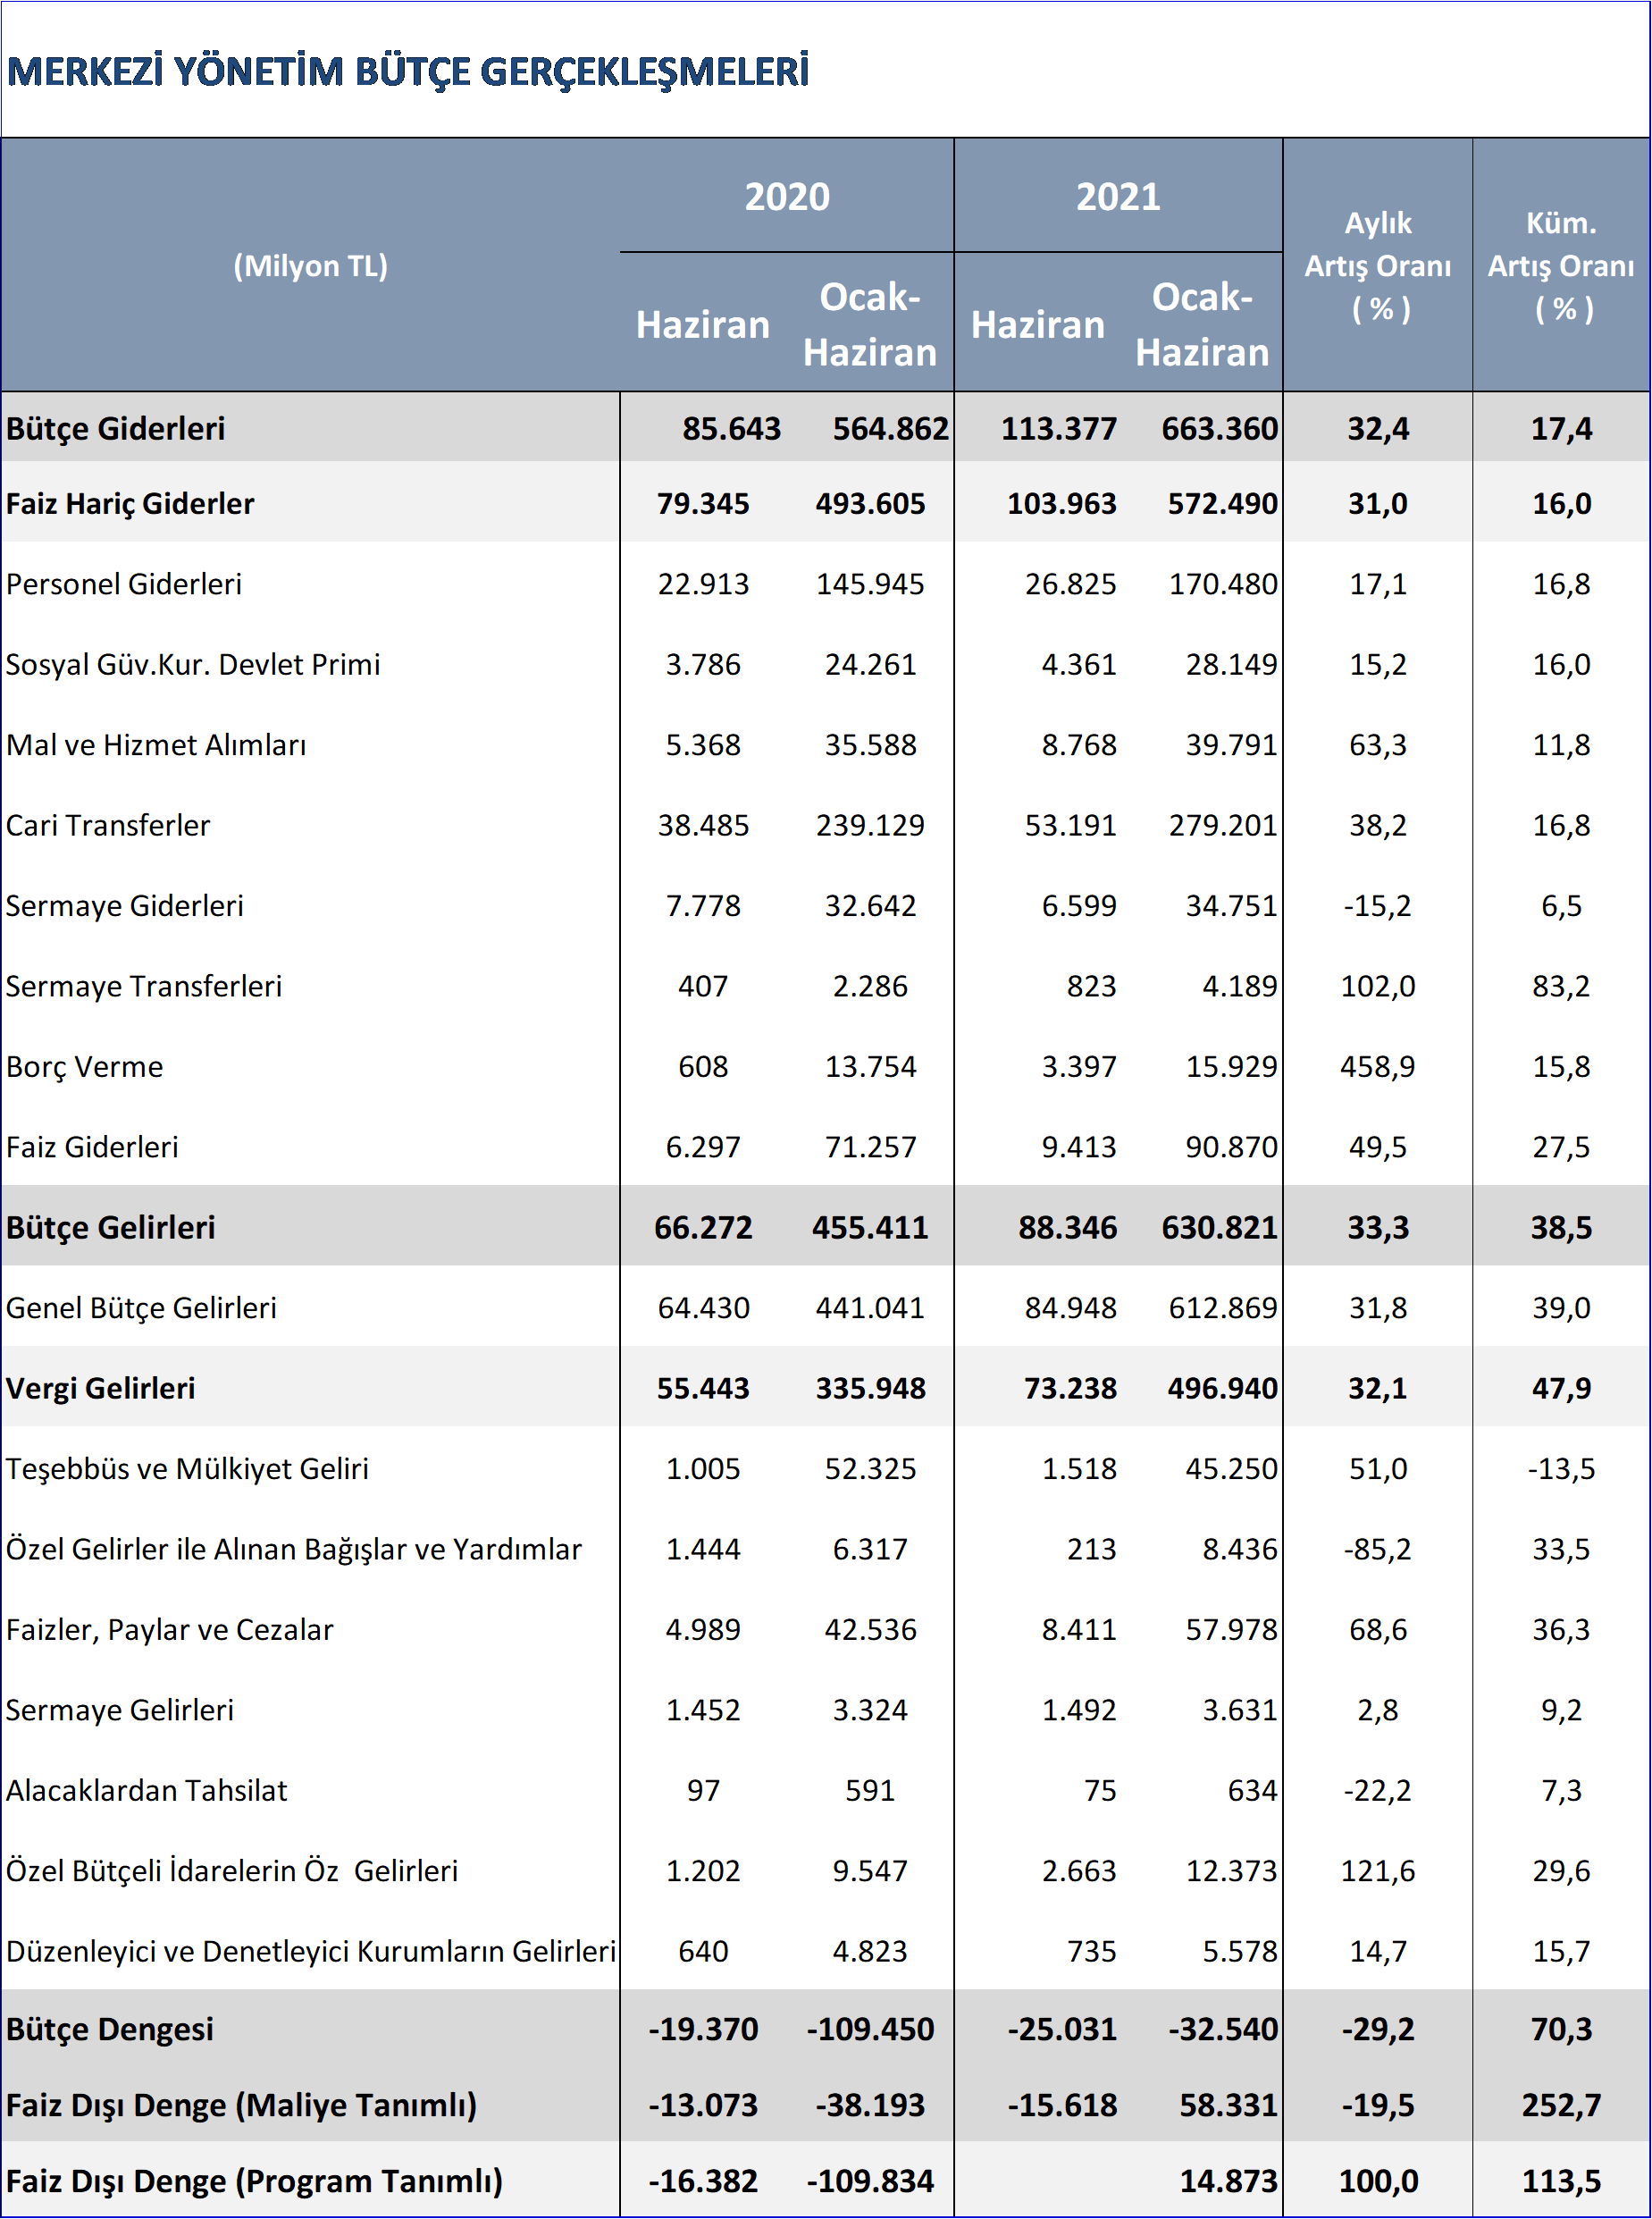Click value 252,7 in Maliye Tanımlı row
The image size is (1652, 2219).
[1561, 2106]
